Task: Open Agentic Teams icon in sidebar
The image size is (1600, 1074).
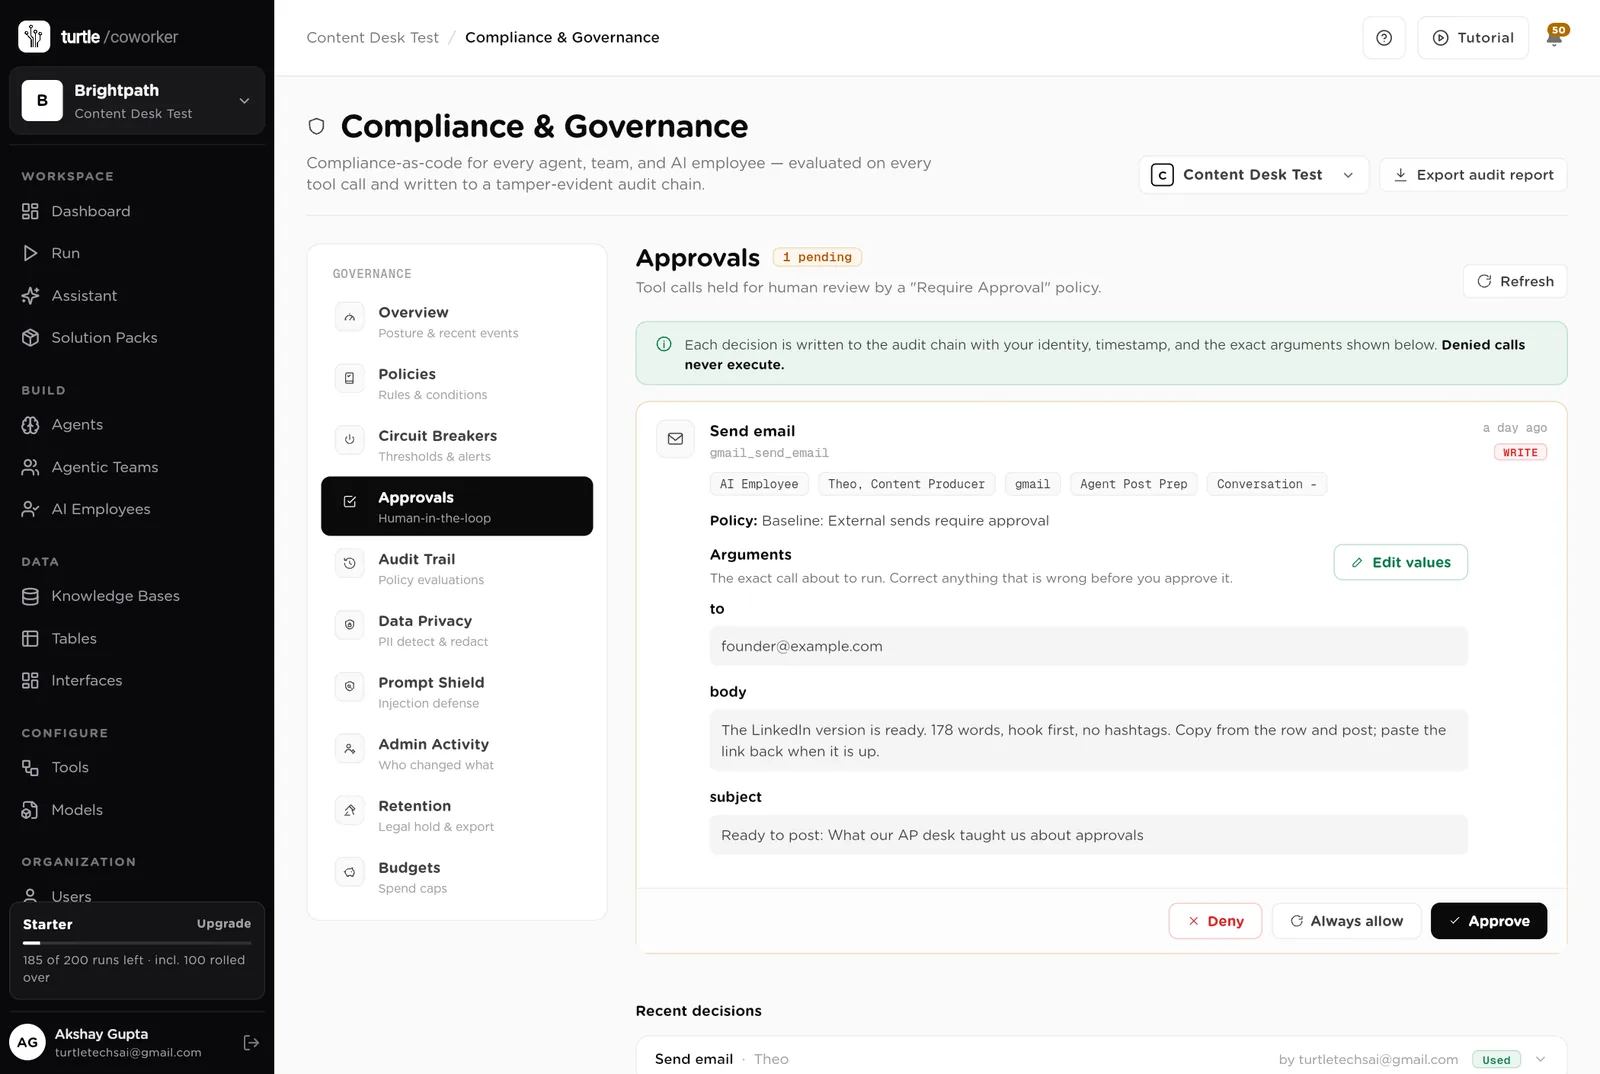Action: [x=30, y=467]
